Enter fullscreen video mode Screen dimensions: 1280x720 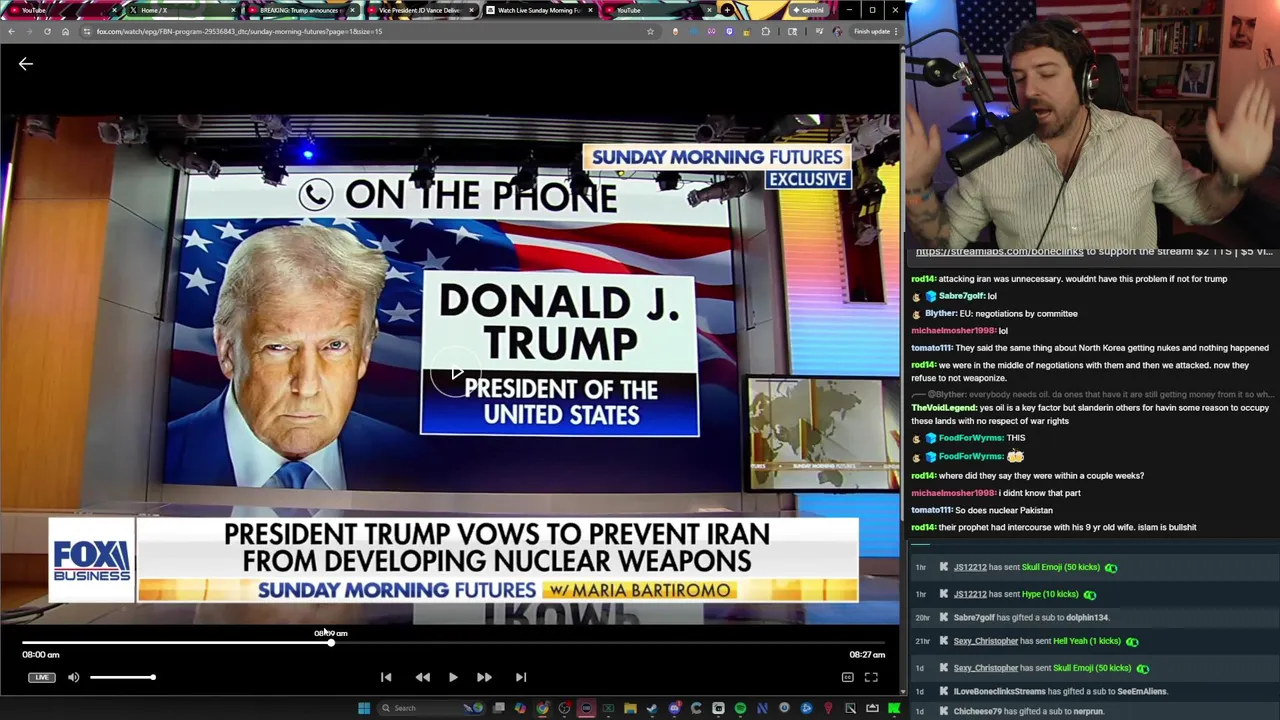pyautogui.click(x=871, y=677)
